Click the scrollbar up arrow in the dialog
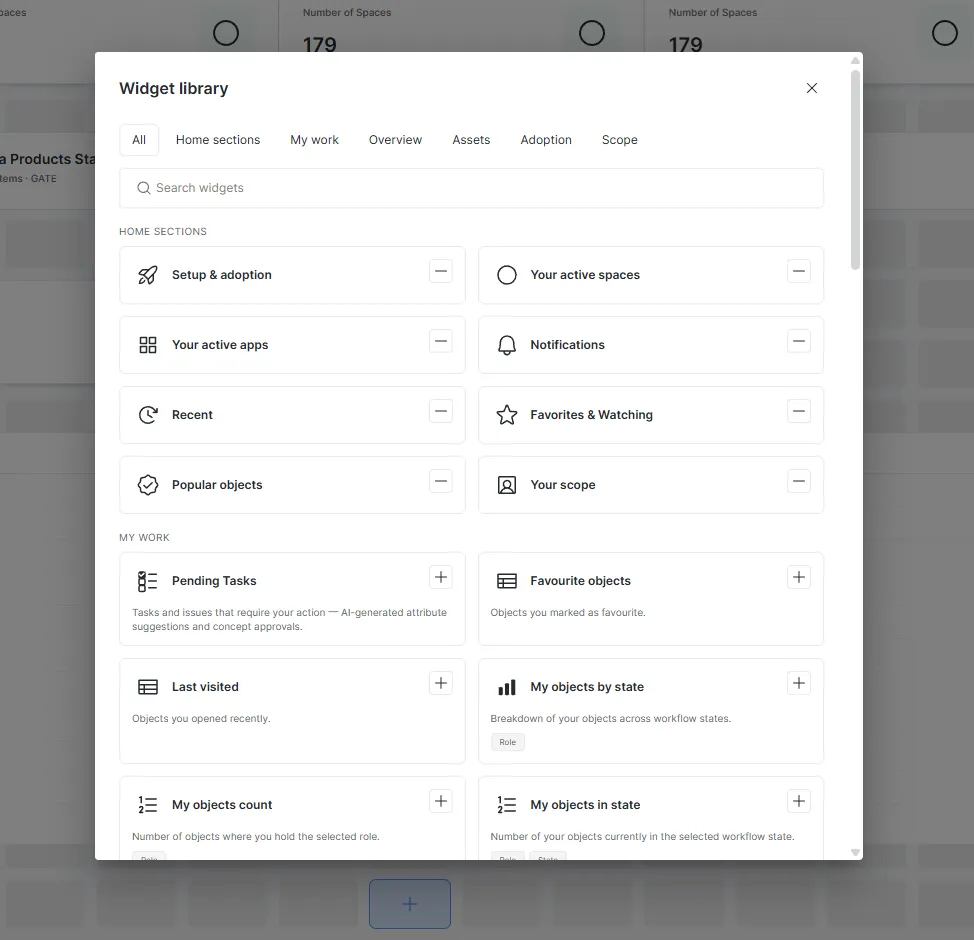 coord(855,60)
